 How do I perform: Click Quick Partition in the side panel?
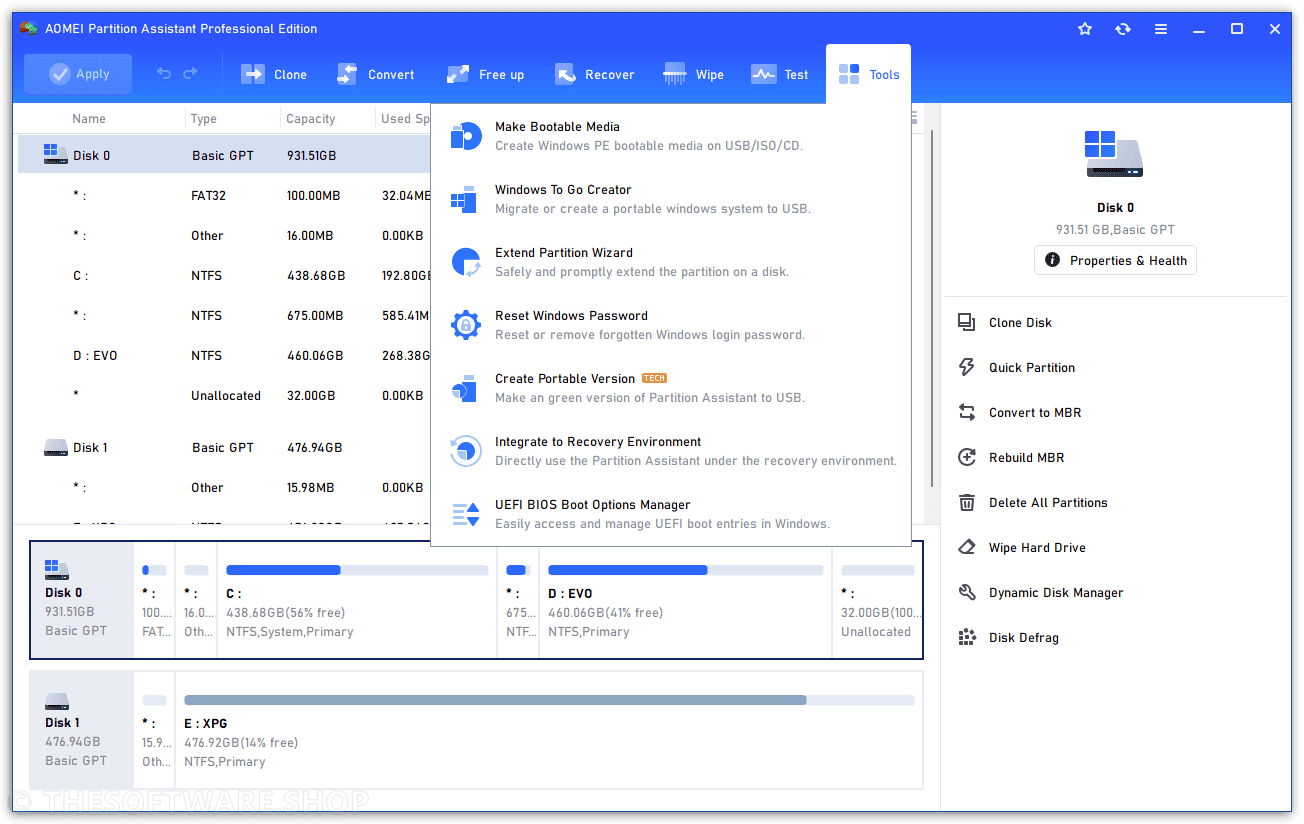click(x=1032, y=367)
